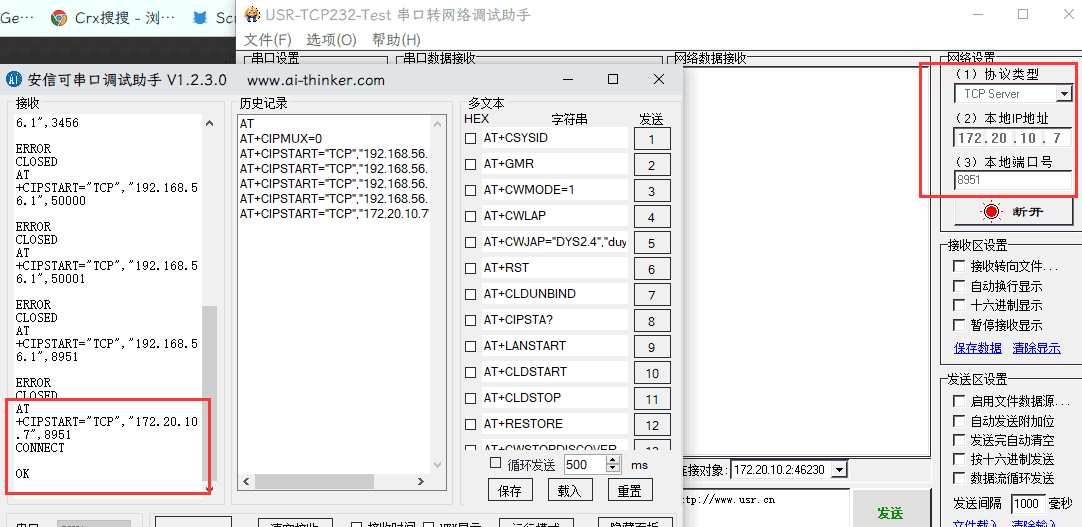Image resolution: width=1082 pixels, height=527 pixels.
Task: Select AT+CIPMUX=0 in history list
Action: point(281,139)
